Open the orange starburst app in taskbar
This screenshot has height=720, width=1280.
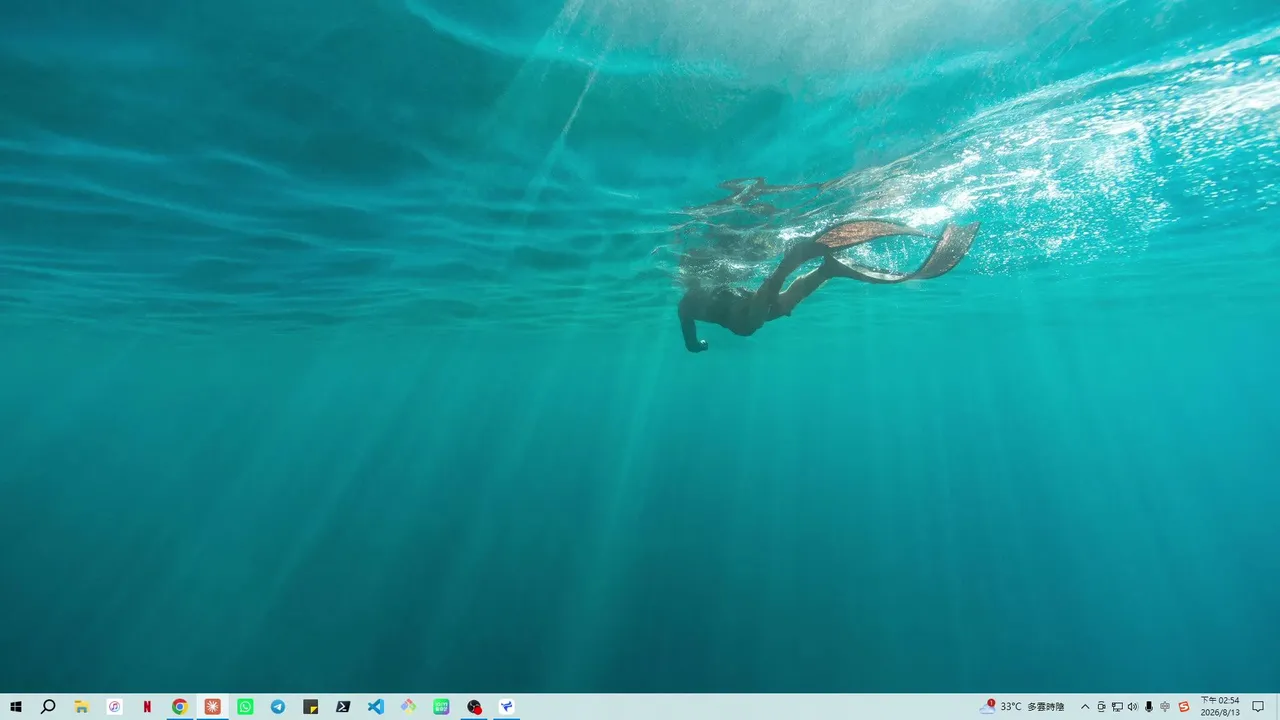click(212, 707)
